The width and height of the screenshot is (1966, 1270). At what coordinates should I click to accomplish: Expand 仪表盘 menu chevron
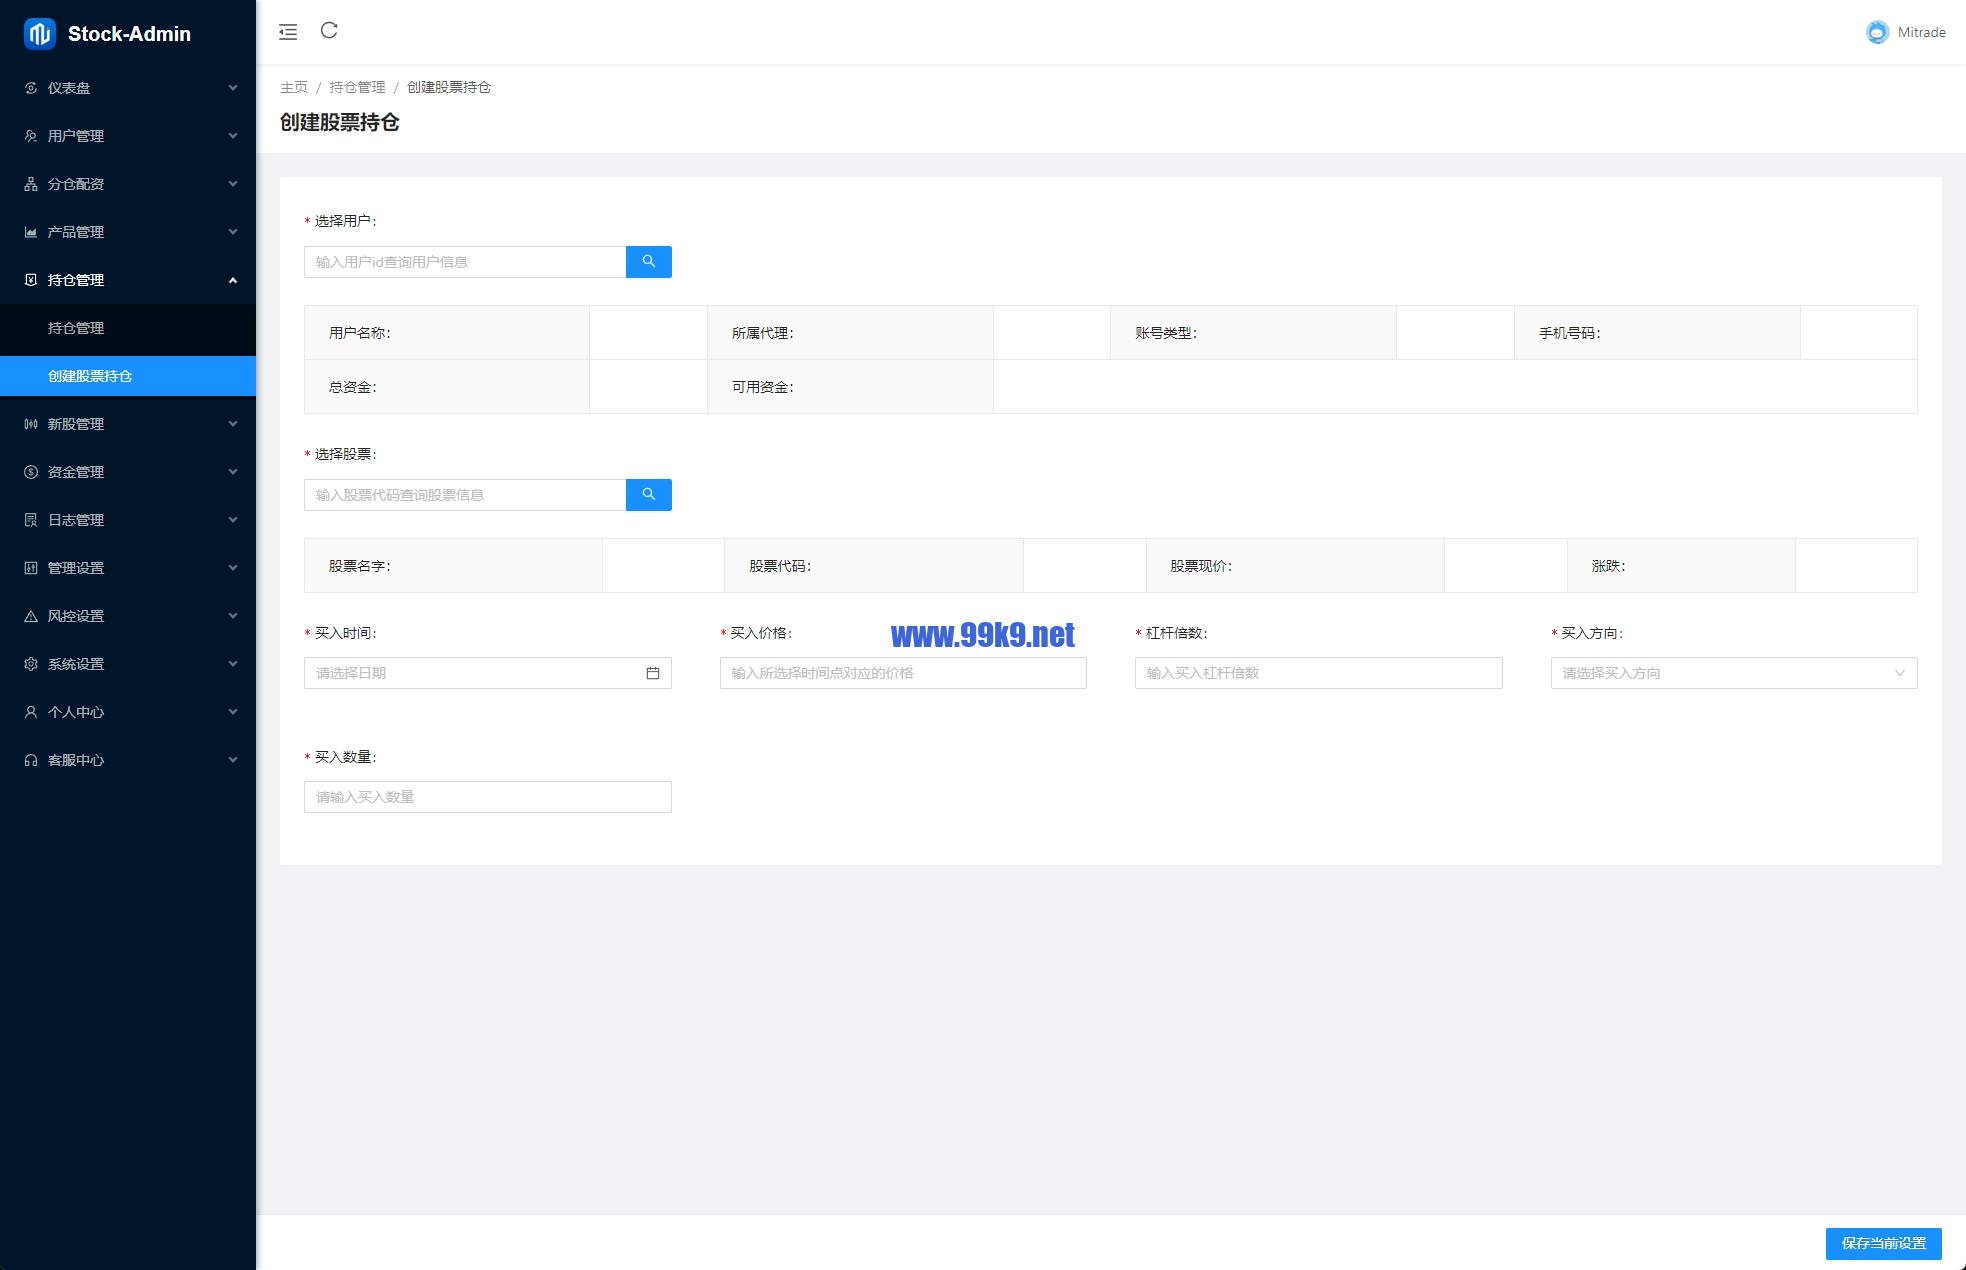pyautogui.click(x=233, y=88)
